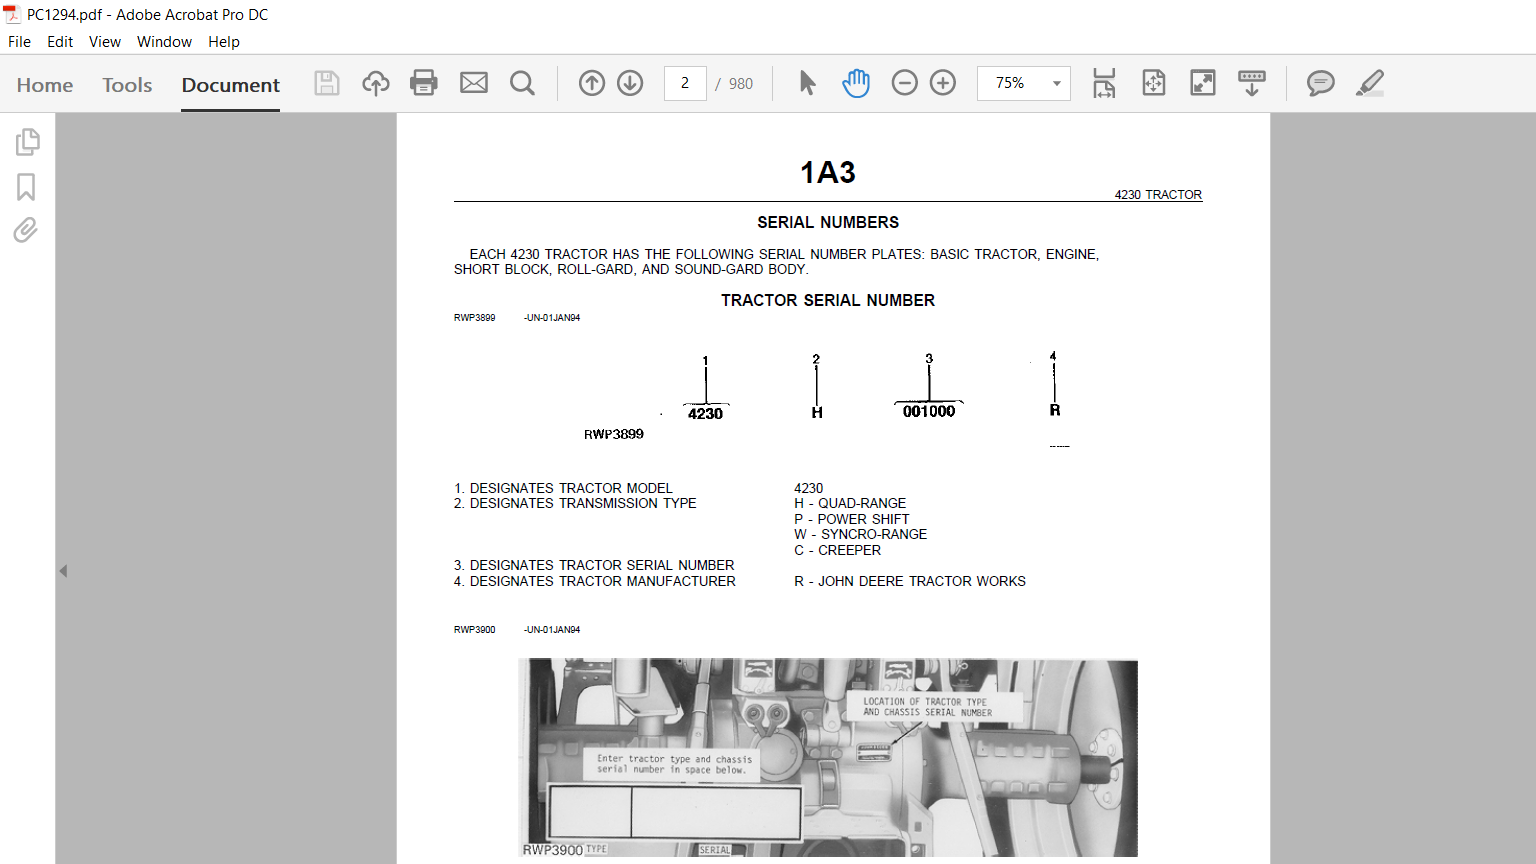This screenshot has height=864, width=1536.
Task: Click the tractor serial plate photo
Action: tap(828, 757)
